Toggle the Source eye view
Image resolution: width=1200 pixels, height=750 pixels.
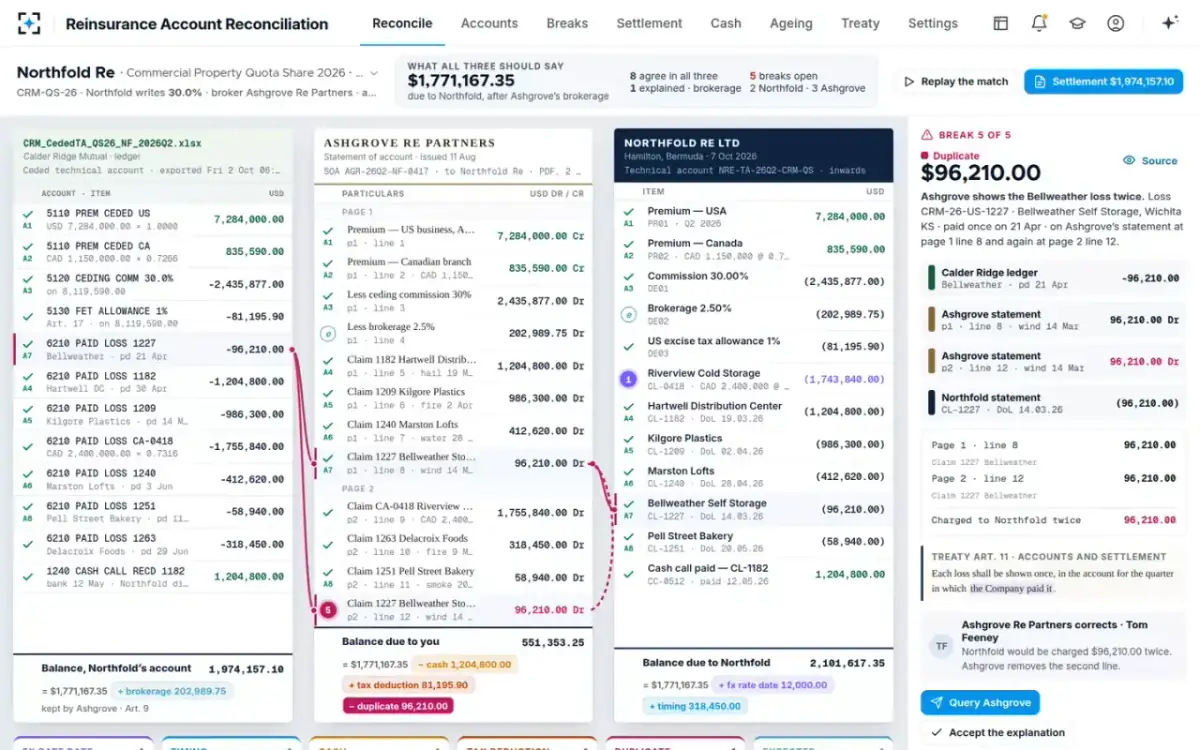click(1150, 160)
